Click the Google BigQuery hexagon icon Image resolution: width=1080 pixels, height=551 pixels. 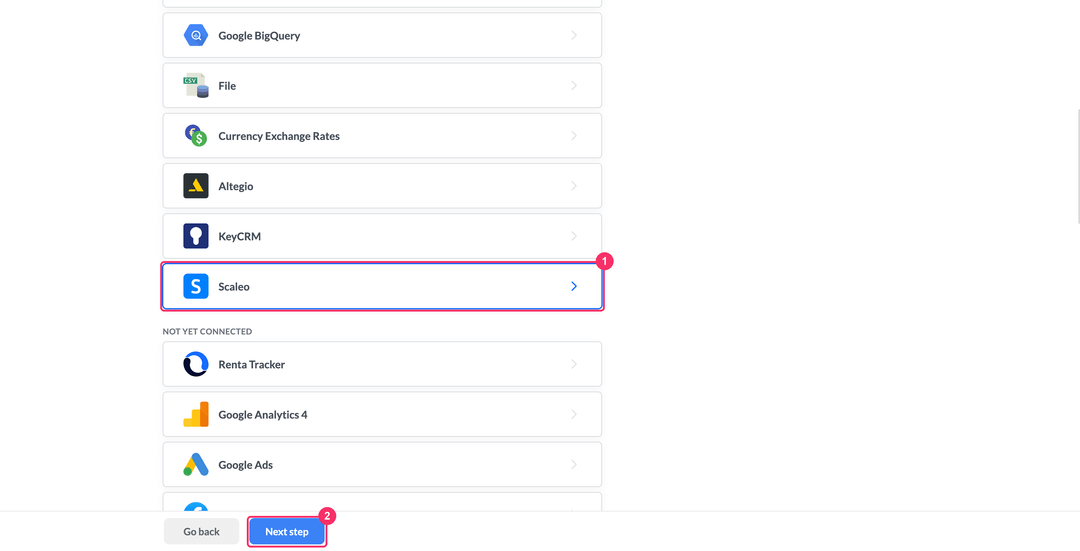[x=196, y=35]
